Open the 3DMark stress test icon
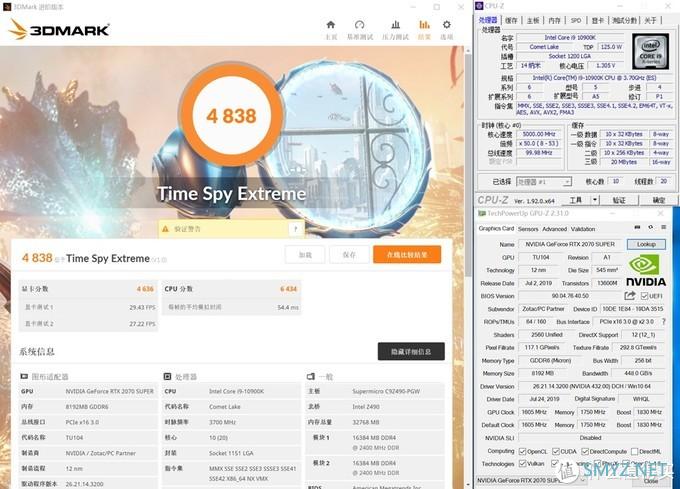This screenshot has height=489, width=680. [x=396, y=25]
